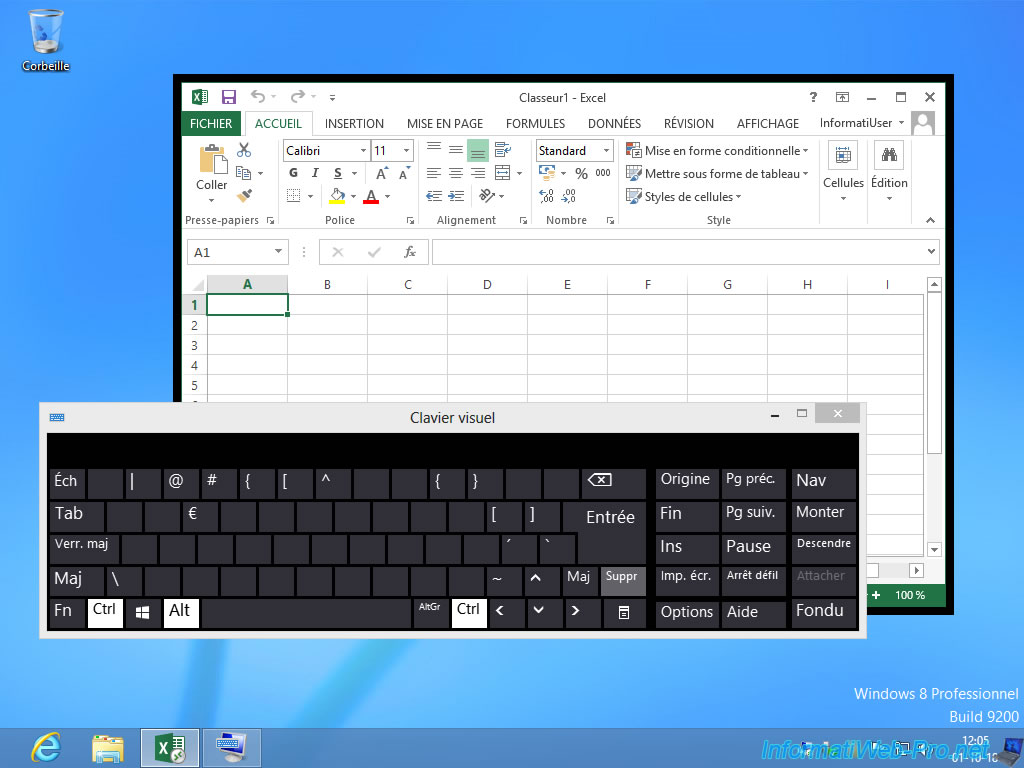Open the fill color dropdown arrow

353,196
